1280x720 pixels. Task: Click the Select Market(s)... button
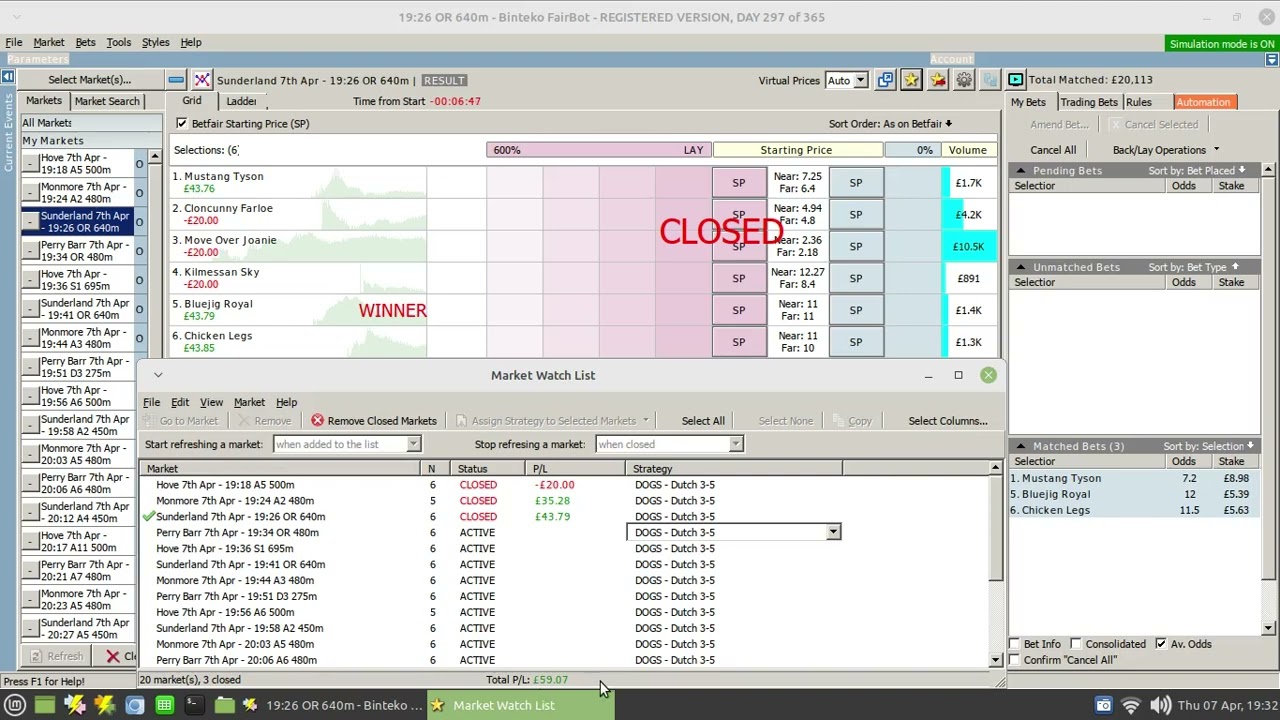click(89, 80)
